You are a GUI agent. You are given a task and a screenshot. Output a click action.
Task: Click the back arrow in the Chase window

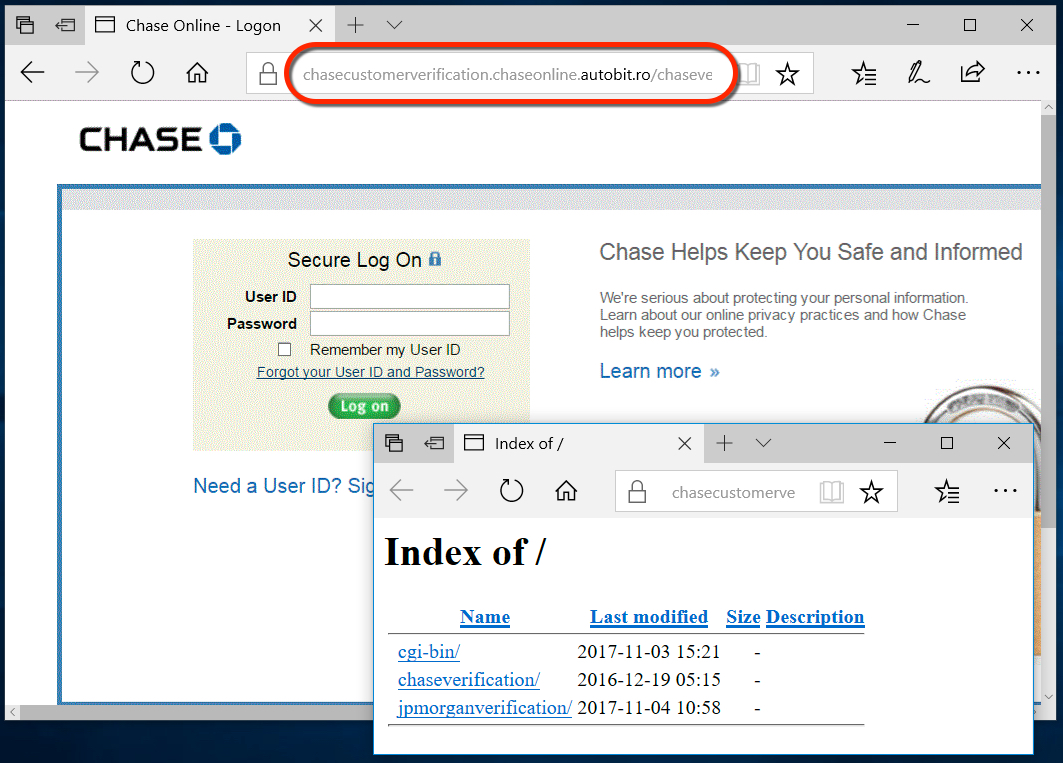[x=32, y=73]
